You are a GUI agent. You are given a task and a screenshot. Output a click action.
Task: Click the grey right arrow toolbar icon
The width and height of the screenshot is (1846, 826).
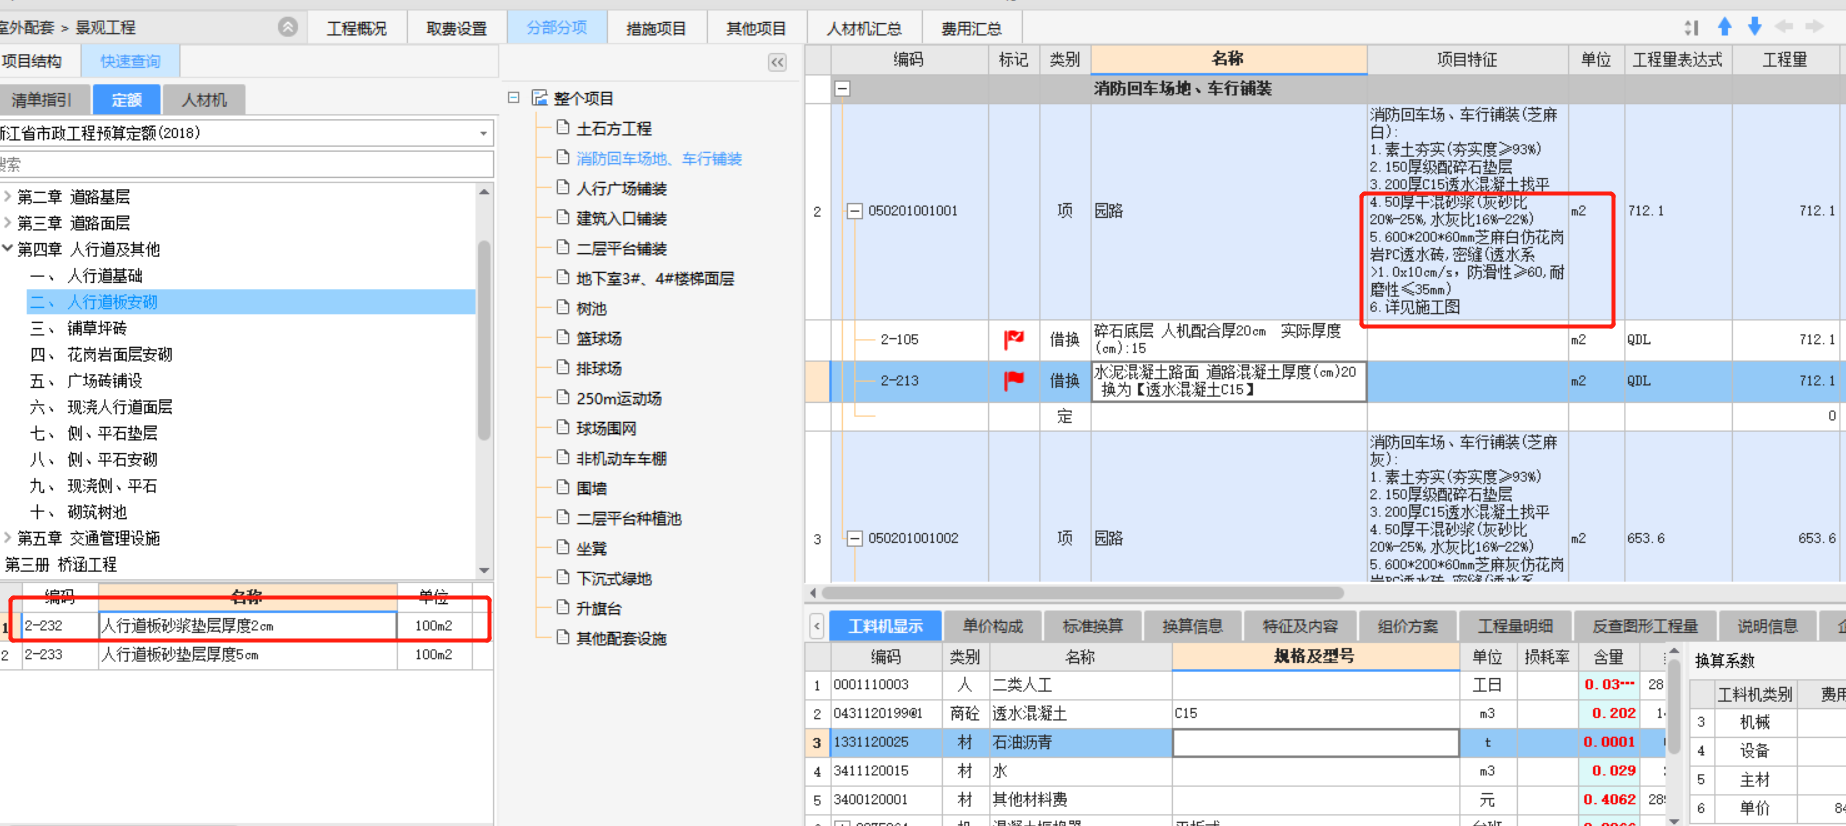[x=1814, y=27]
